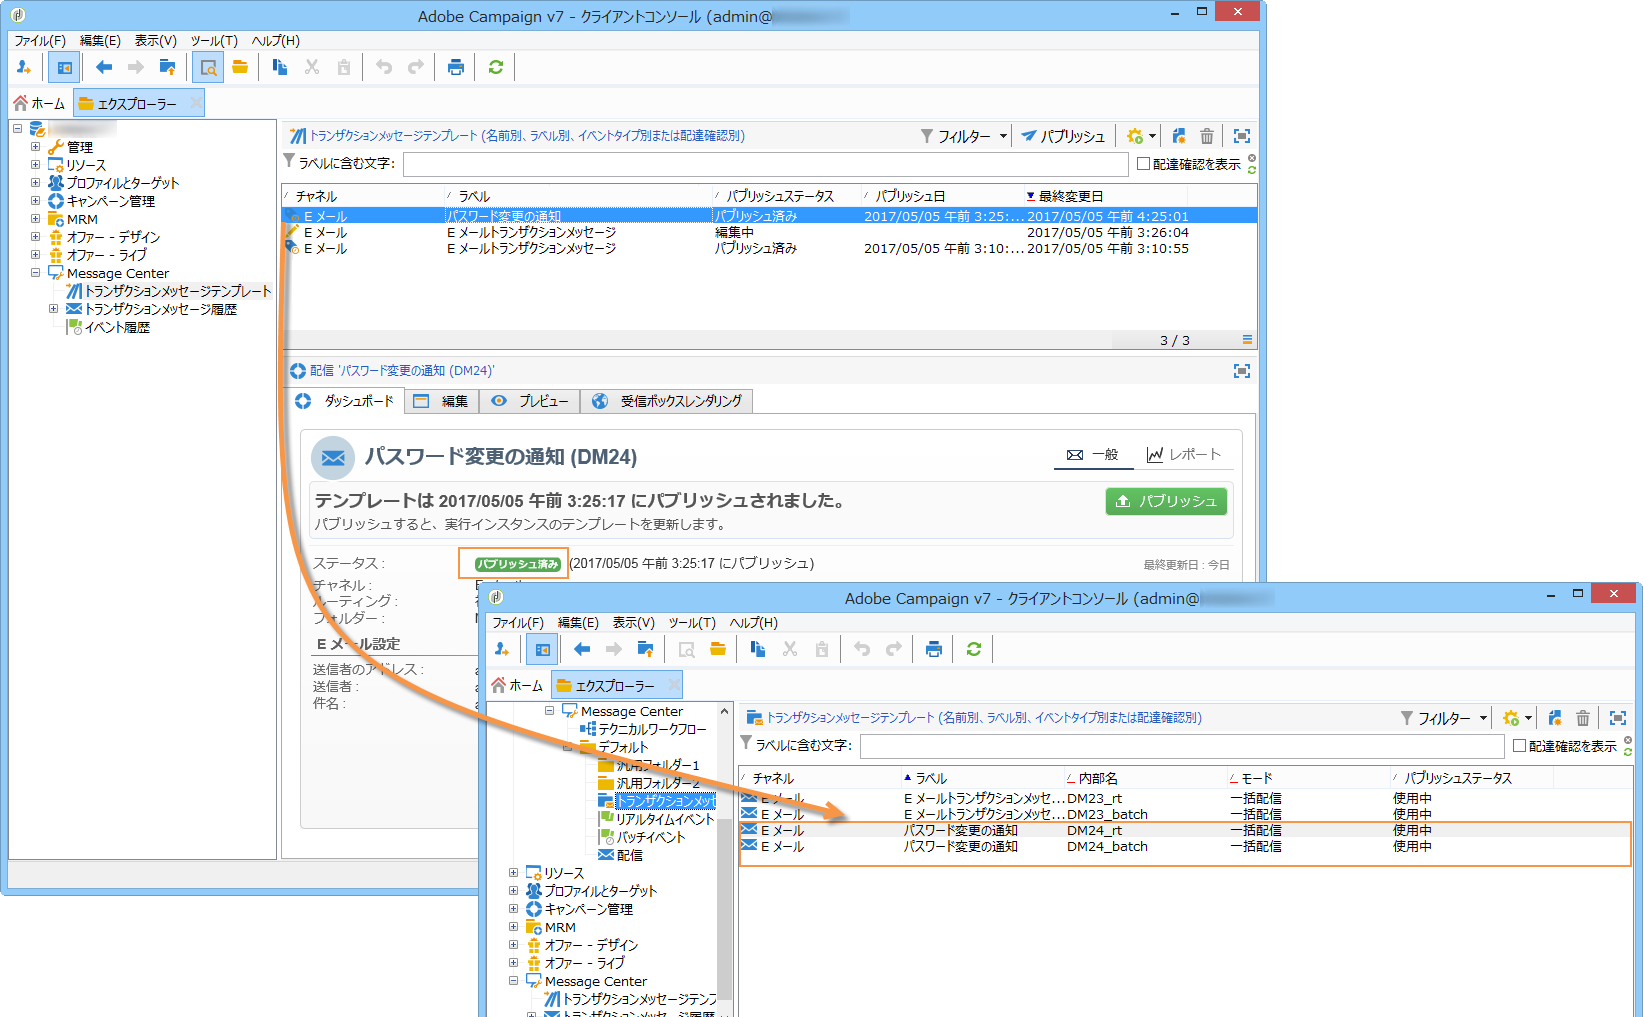Image resolution: width=1643 pixels, height=1017 pixels.
Task: Open ヘルプ(H) menu in the front window
Action: (753, 623)
